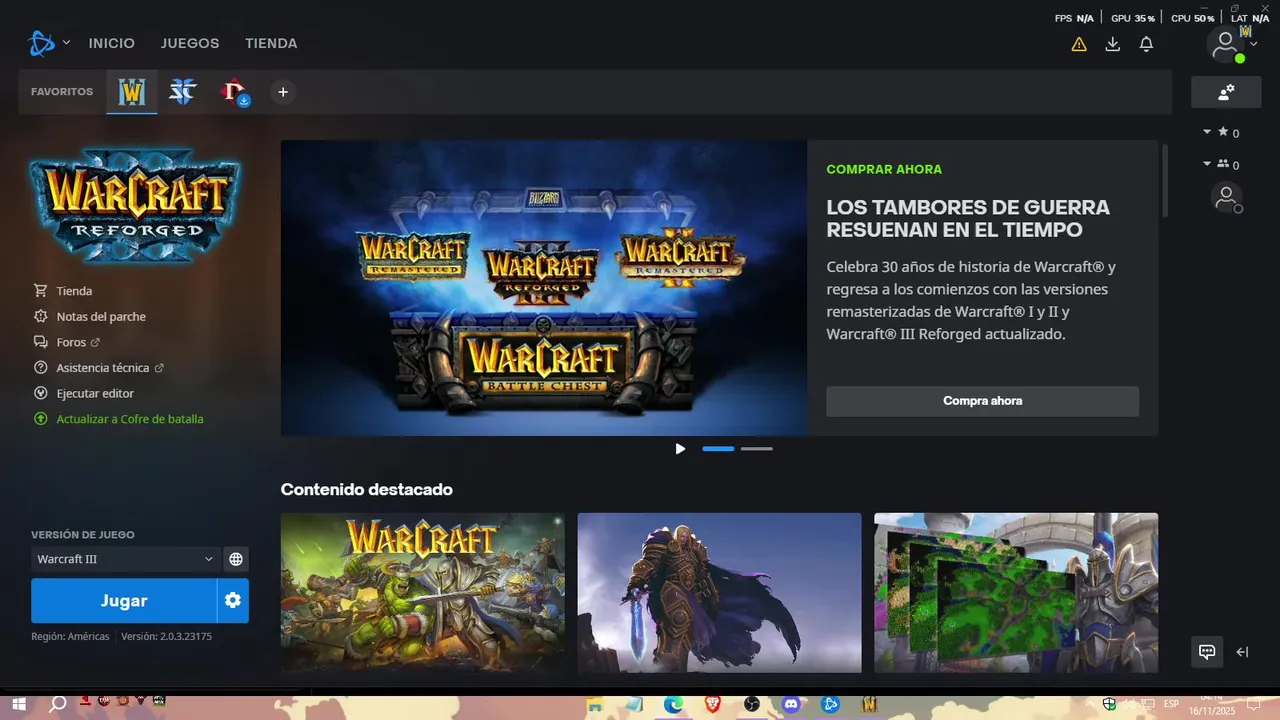Click the COMPRAR AHORA green label
The image size is (1280, 720).
(x=884, y=169)
